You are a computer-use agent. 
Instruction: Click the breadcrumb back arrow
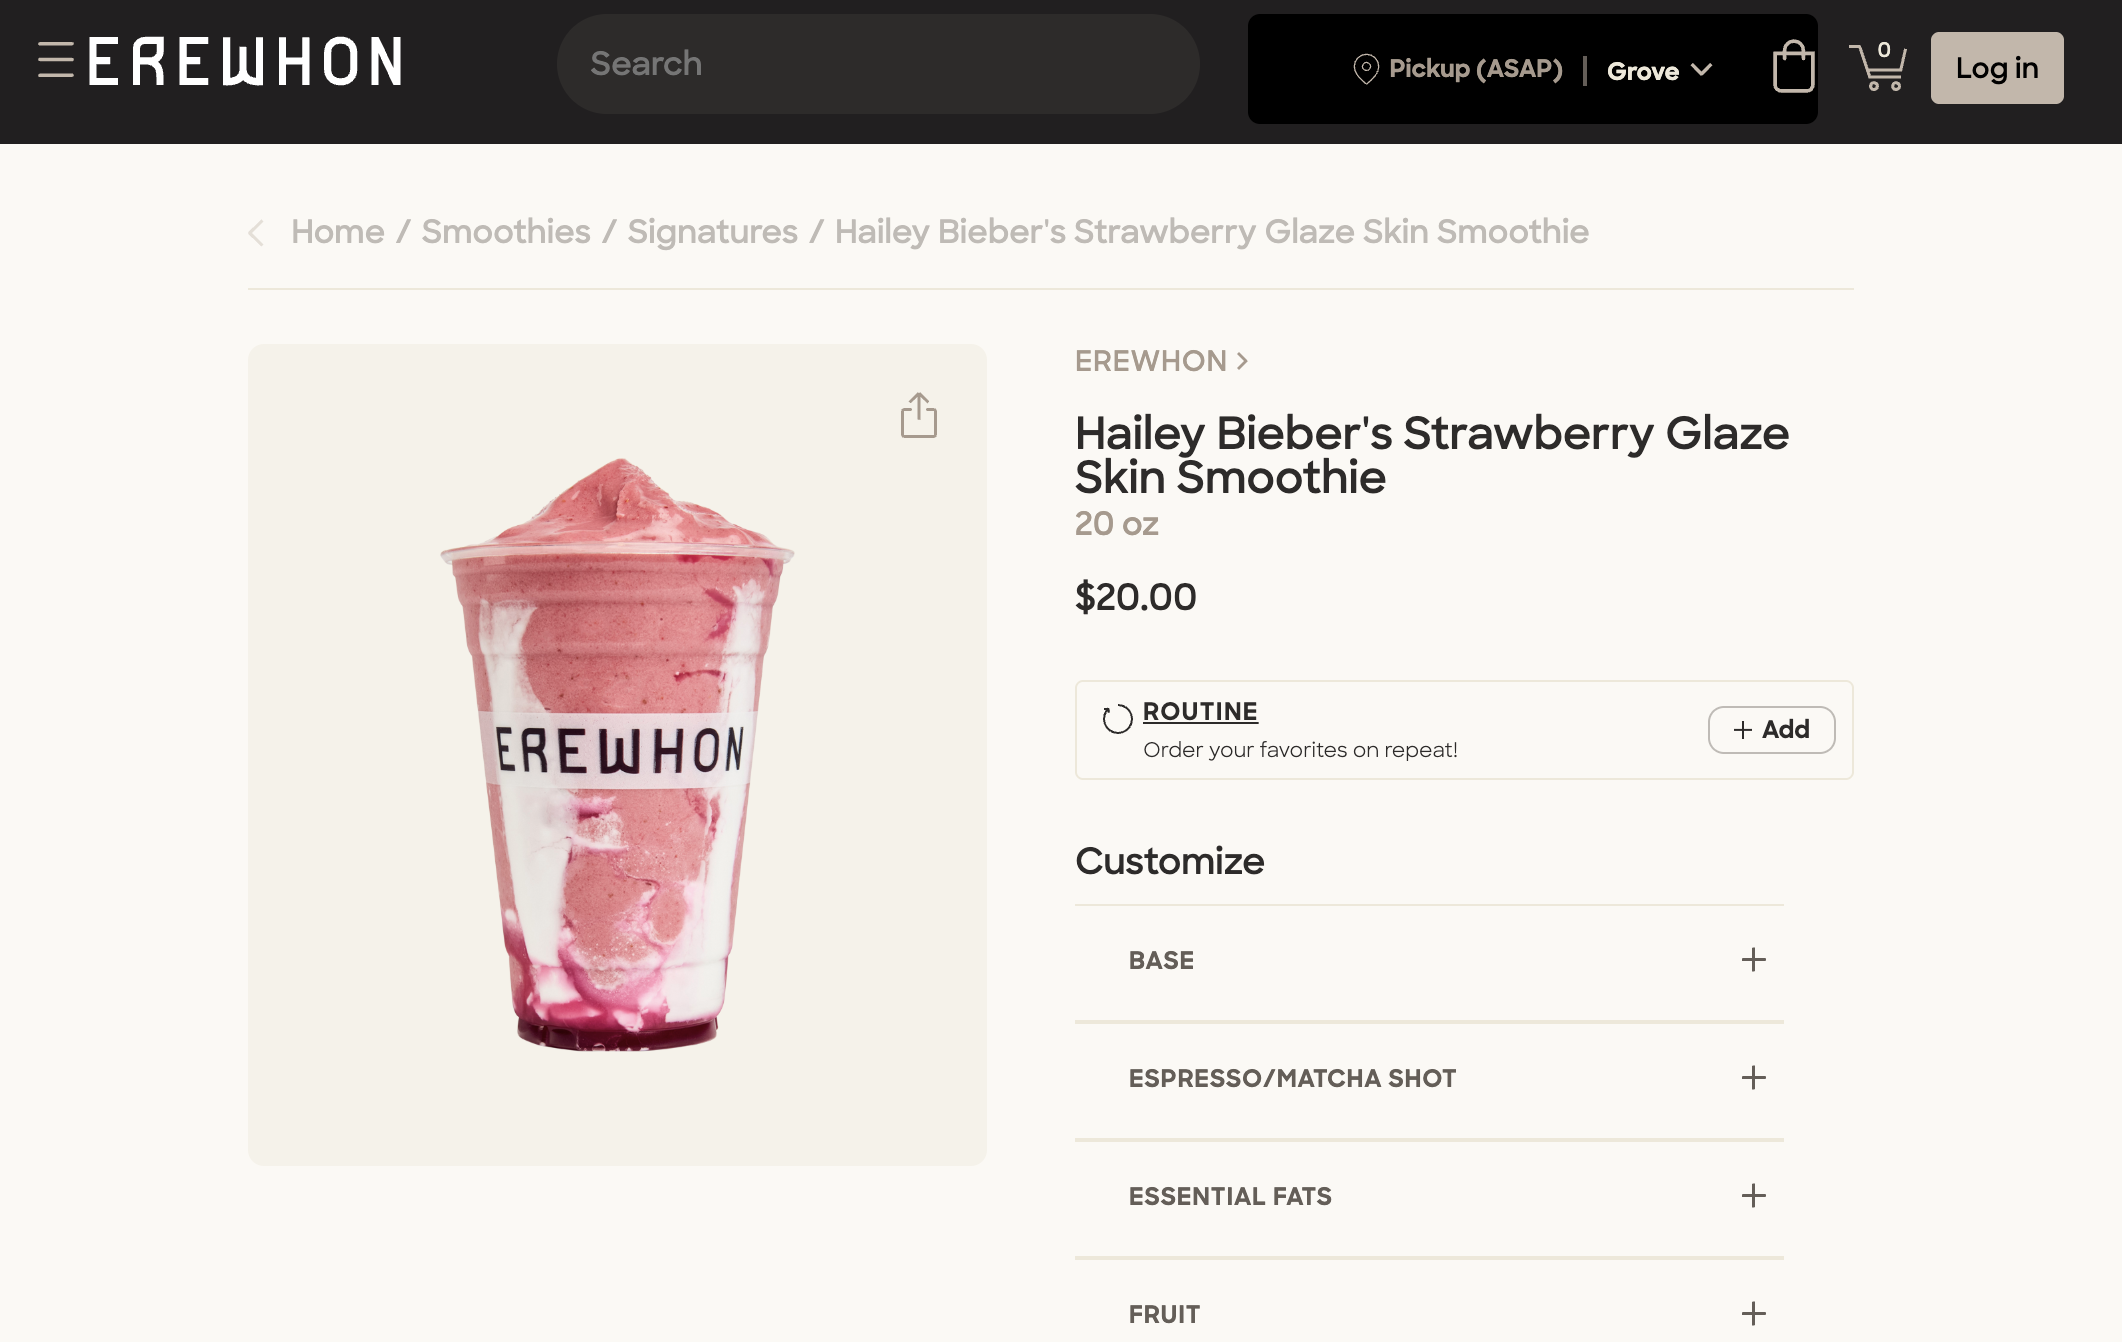tap(257, 233)
